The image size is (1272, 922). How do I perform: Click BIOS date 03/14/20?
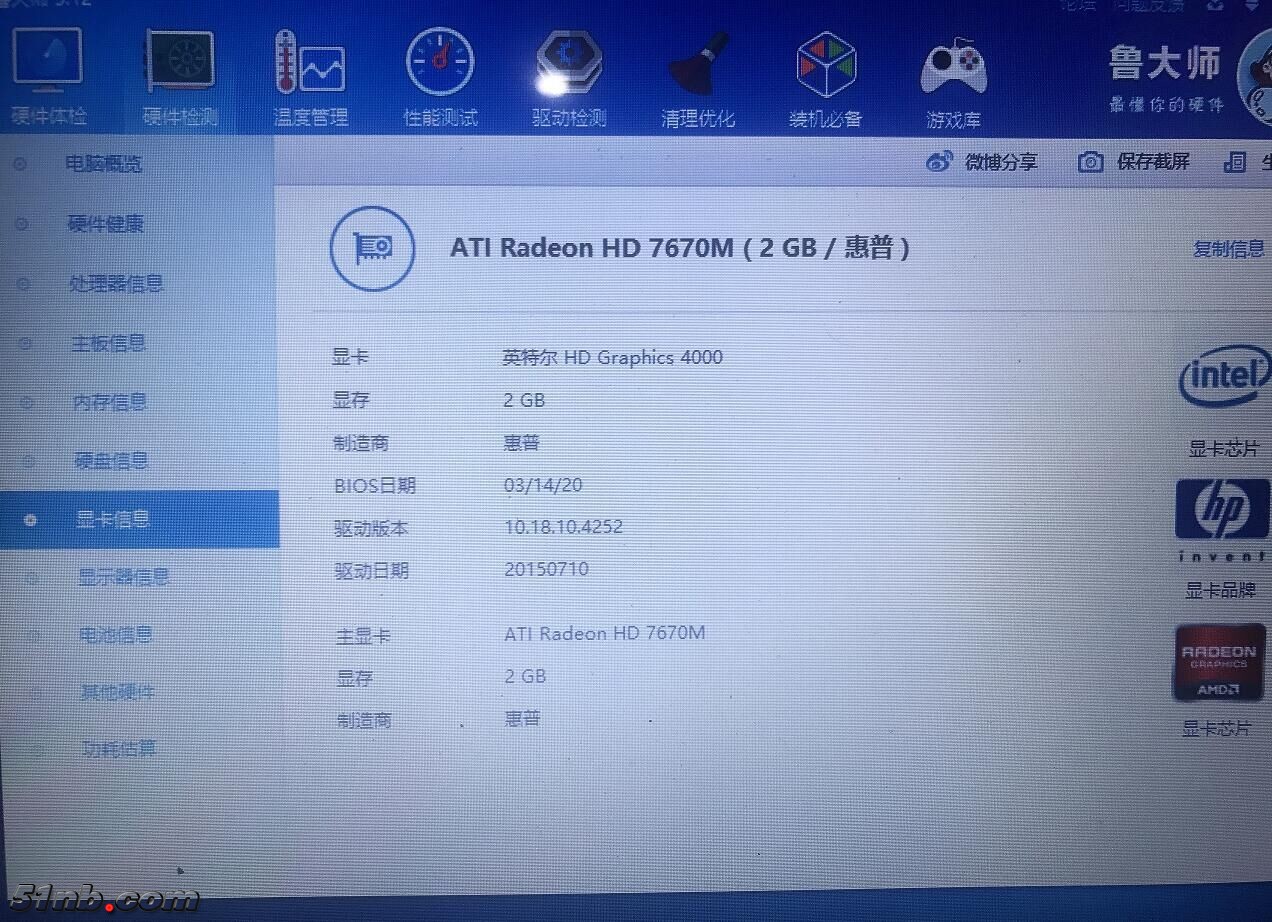543,485
